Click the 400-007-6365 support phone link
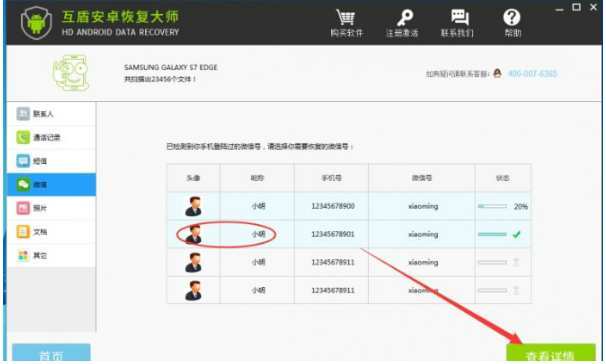This screenshot has width=606, height=364. pos(532,73)
